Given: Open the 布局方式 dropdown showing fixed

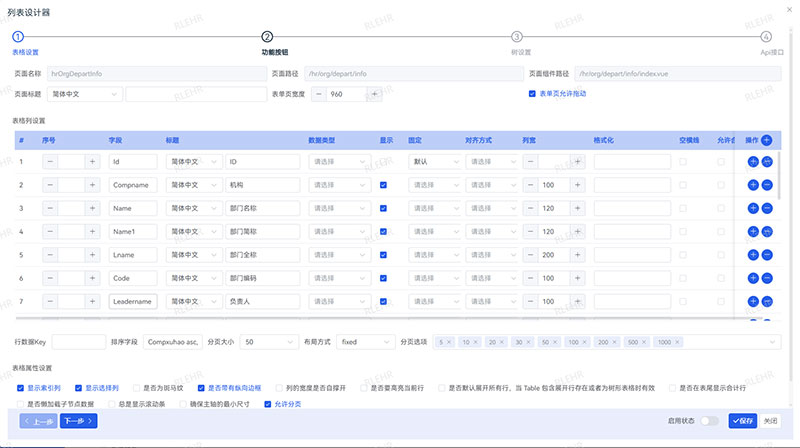Looking at the screenshot, I should pos(365,342).
